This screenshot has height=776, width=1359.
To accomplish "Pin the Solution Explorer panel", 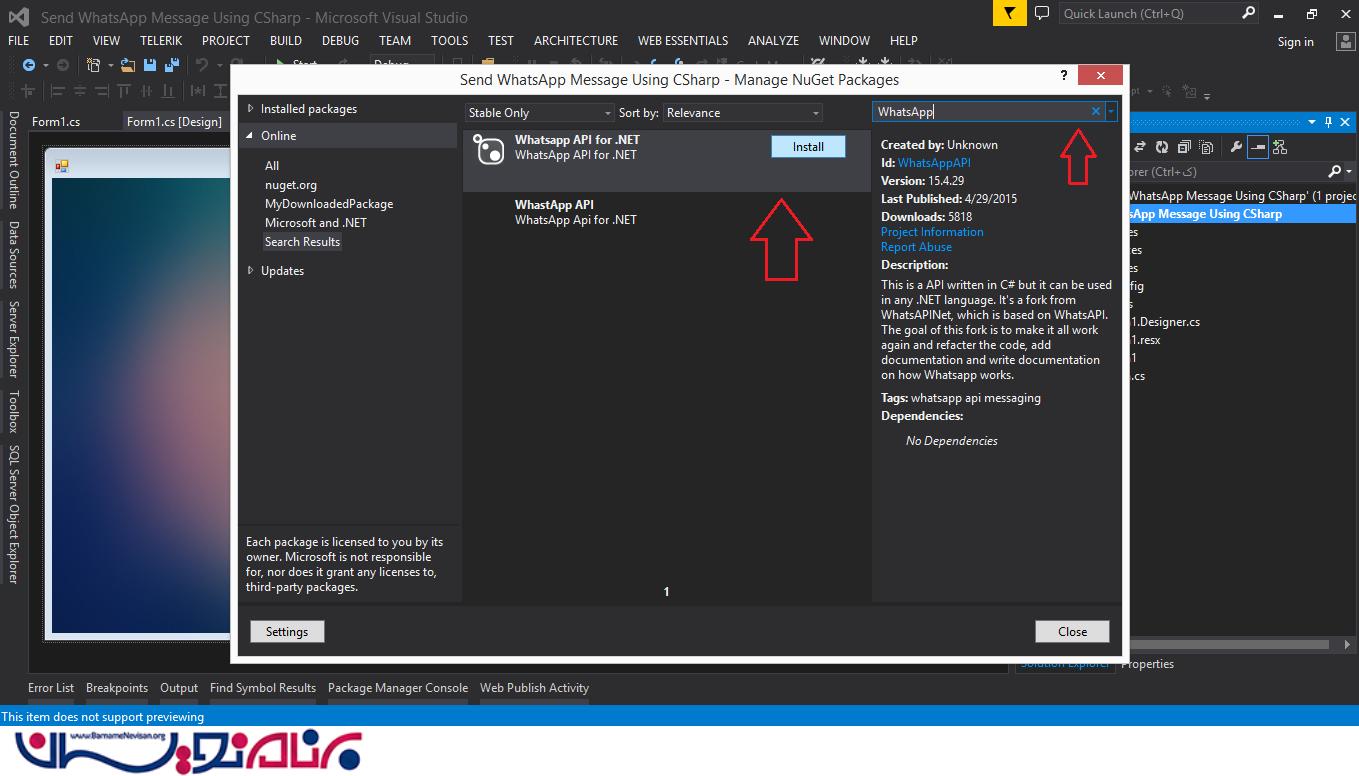I will [x=1328, y=122].
